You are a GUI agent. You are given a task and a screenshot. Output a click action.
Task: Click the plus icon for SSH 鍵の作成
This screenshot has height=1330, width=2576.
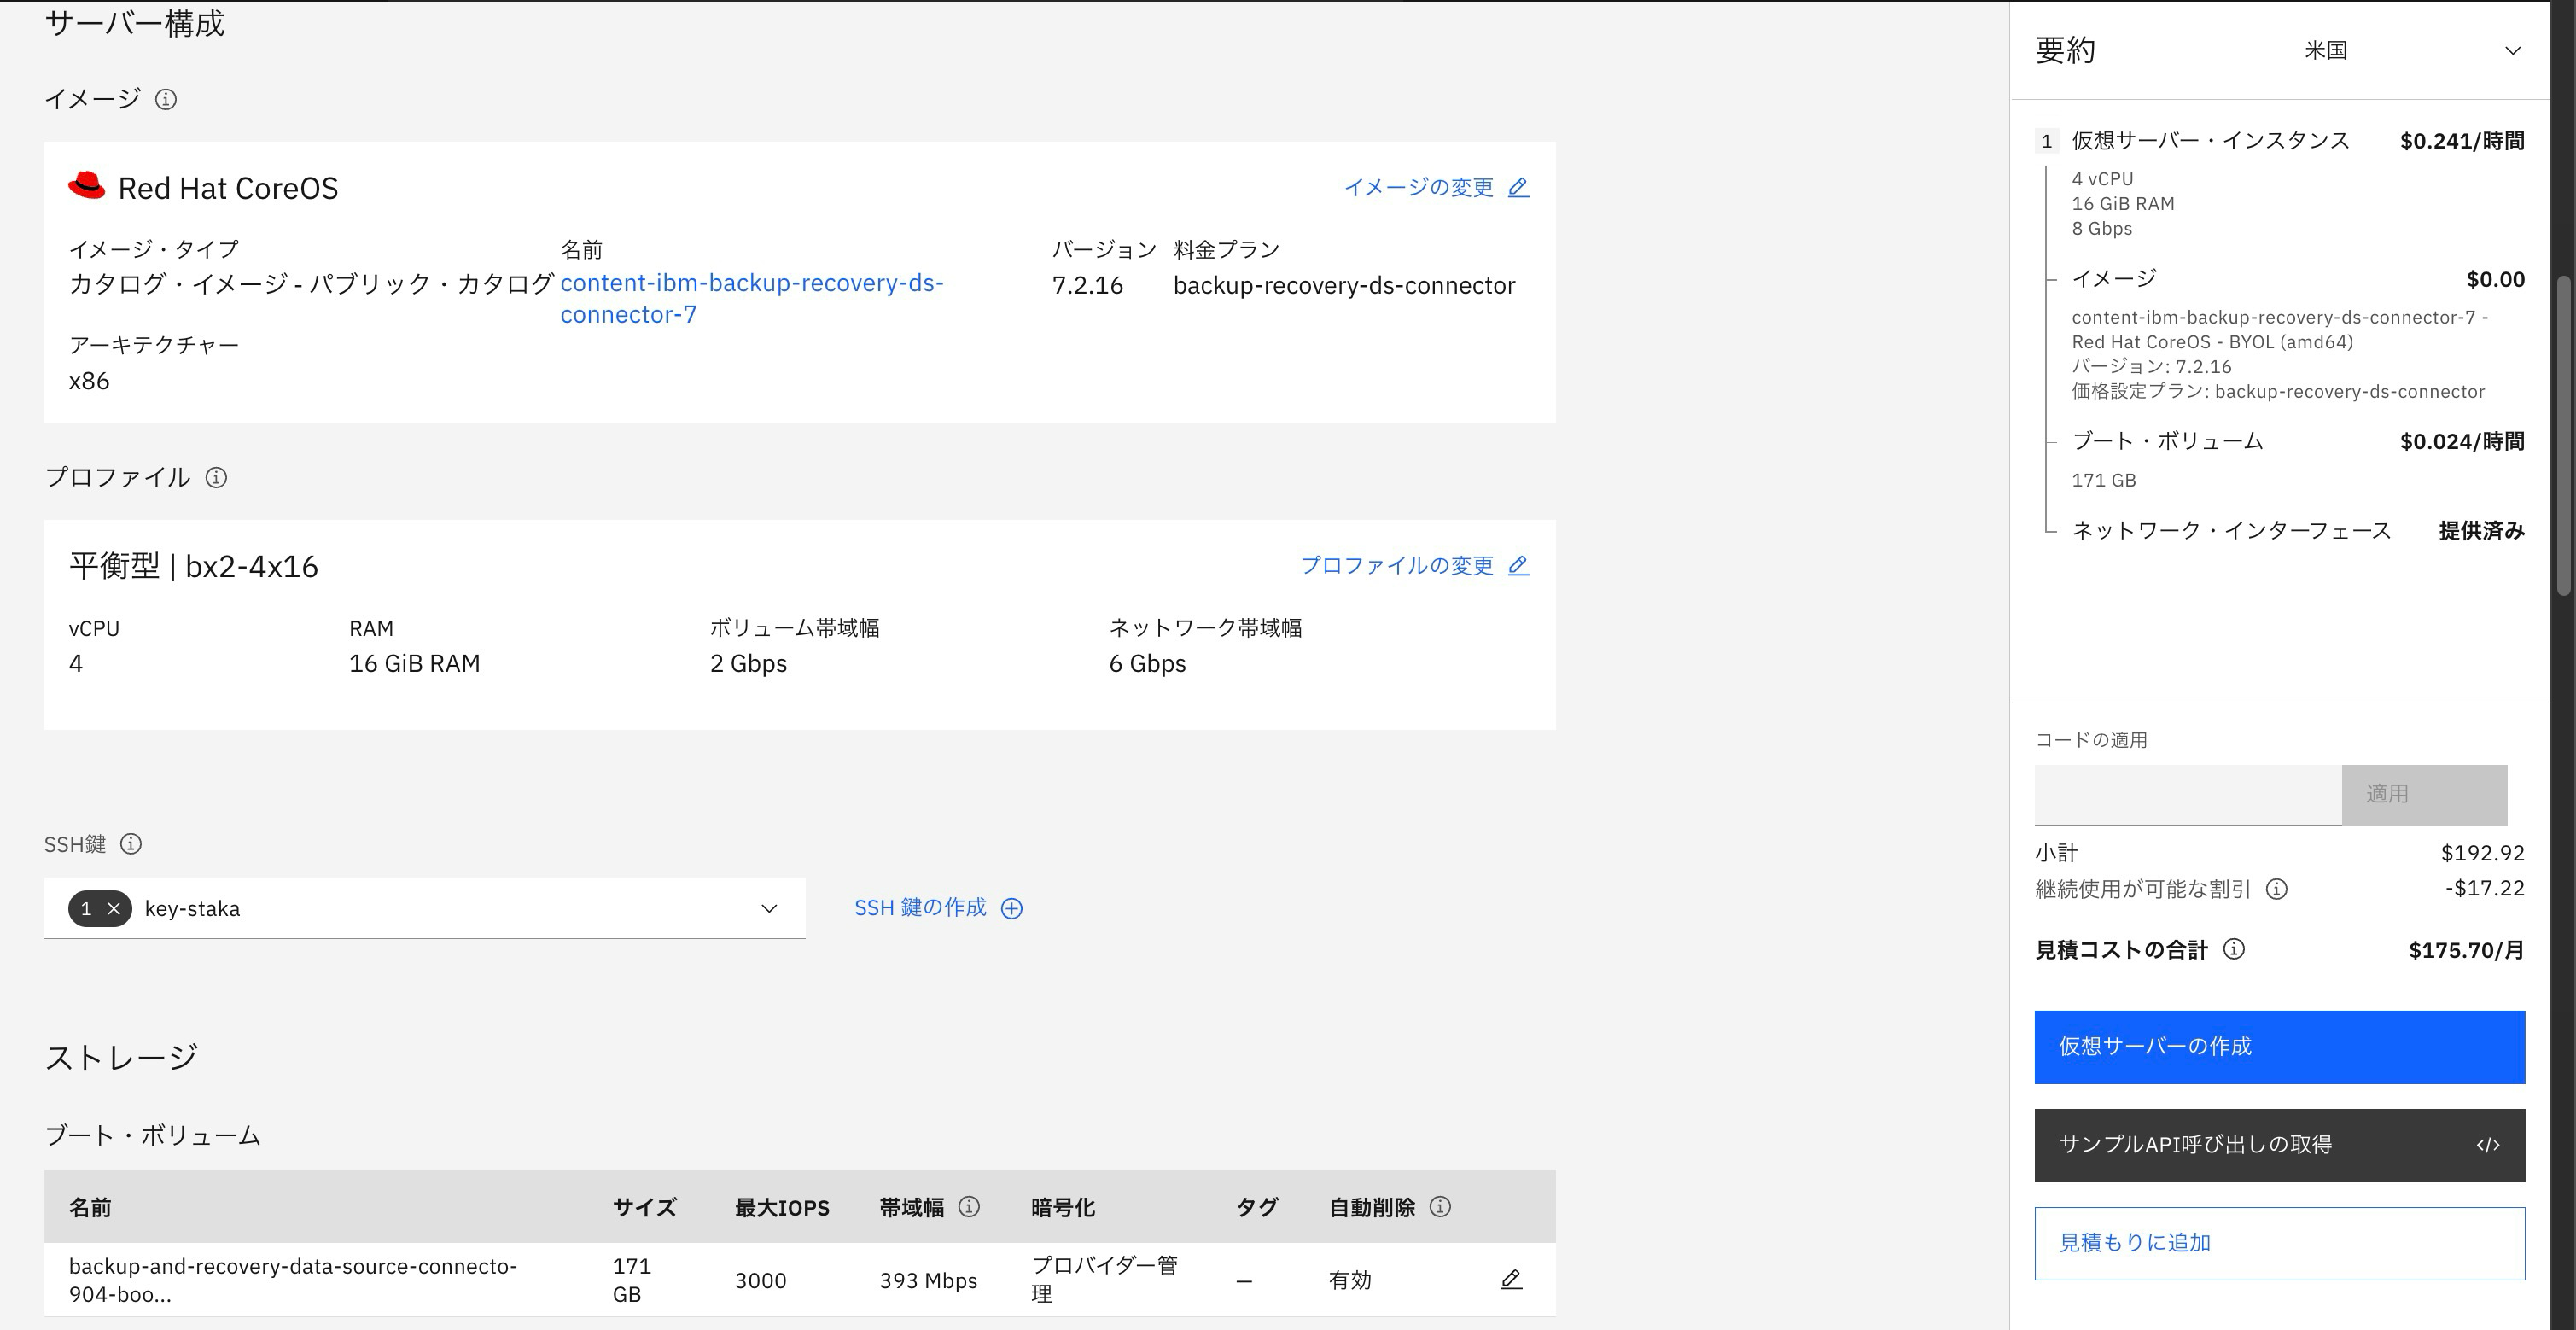1012,908
